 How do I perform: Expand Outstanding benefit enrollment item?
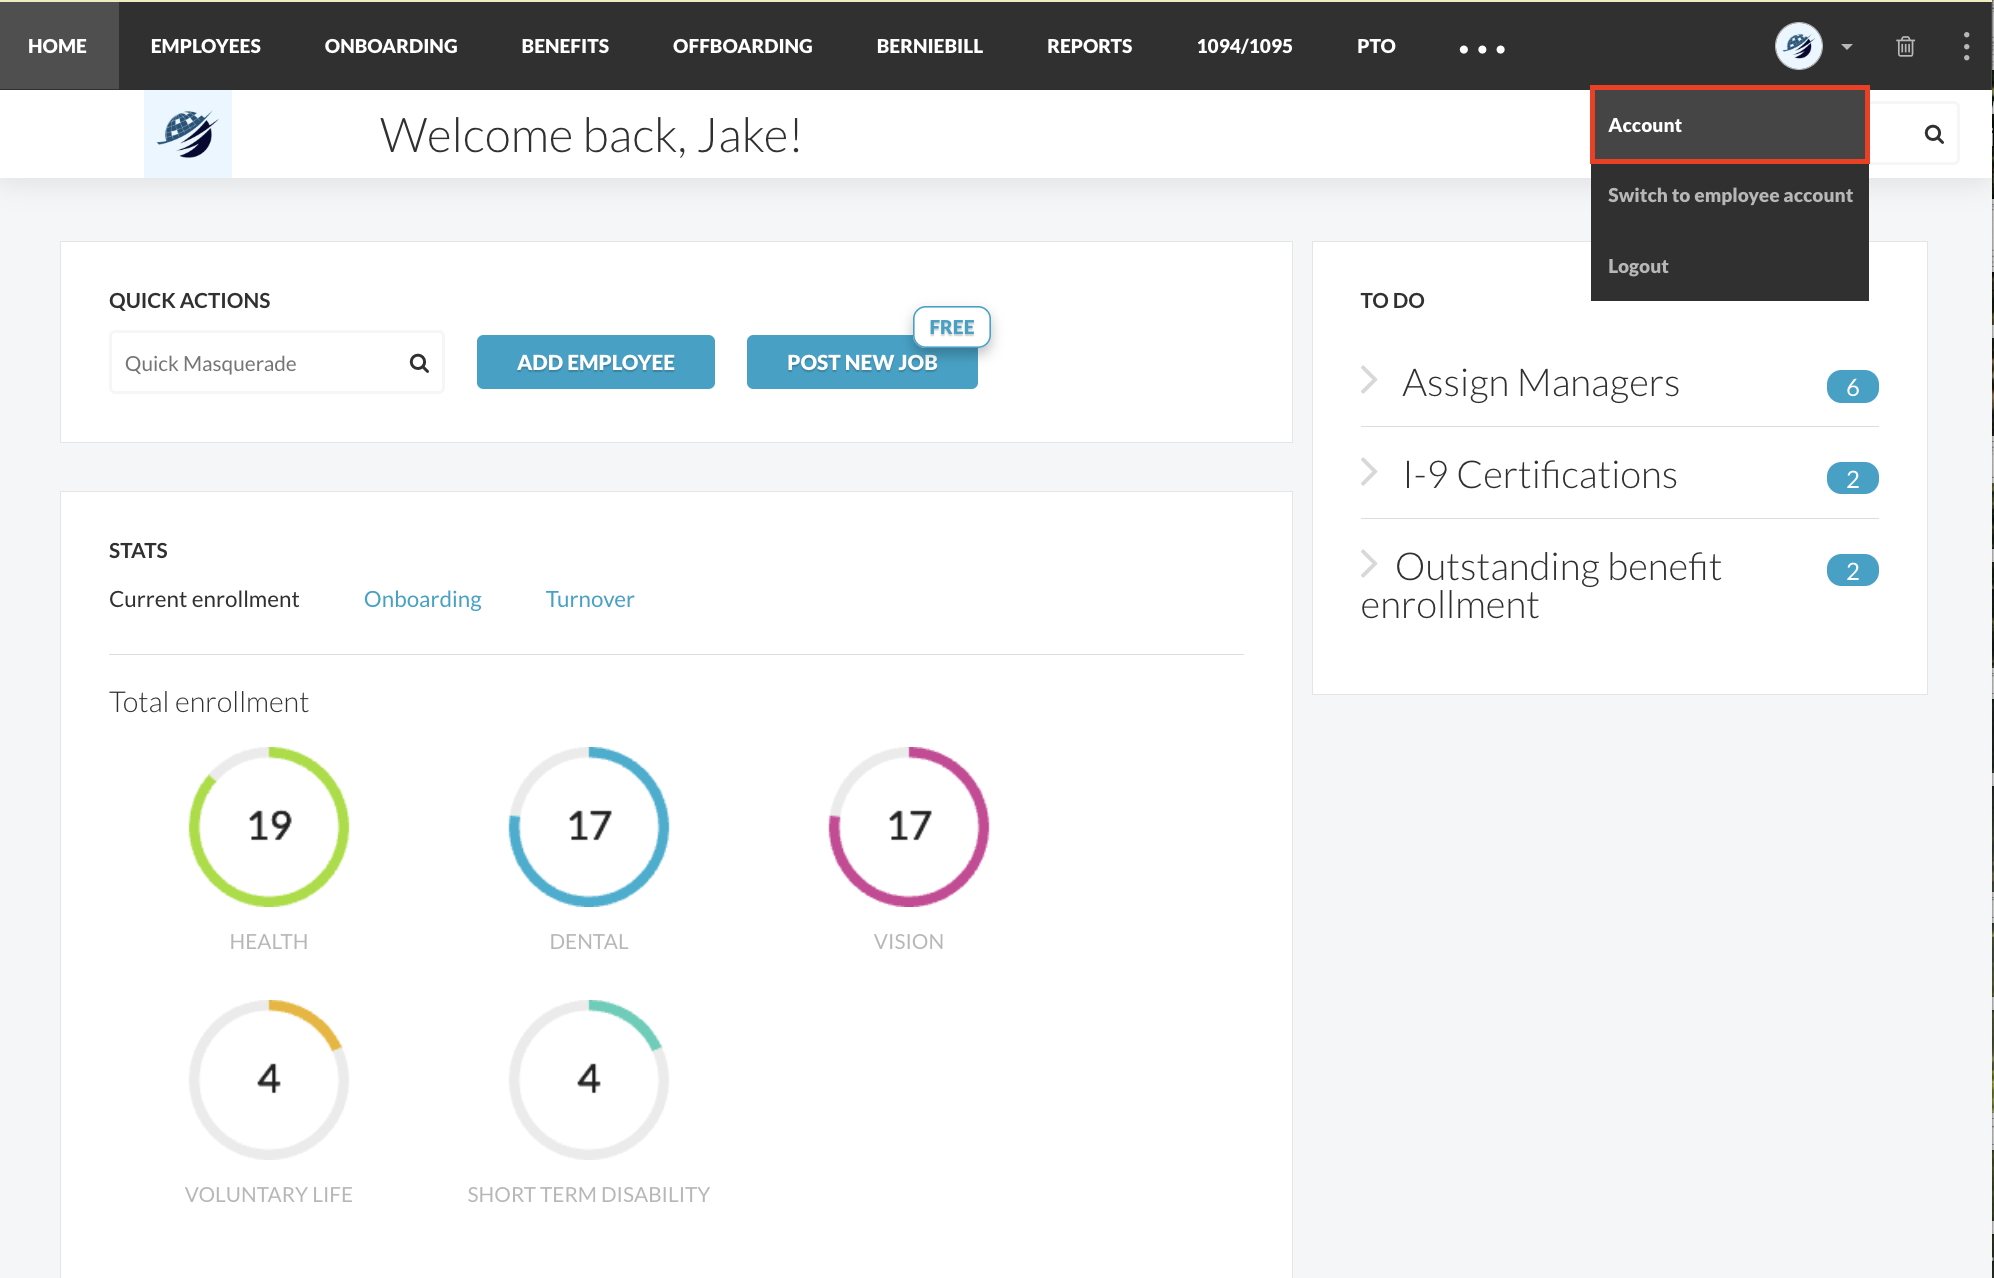1557,568
